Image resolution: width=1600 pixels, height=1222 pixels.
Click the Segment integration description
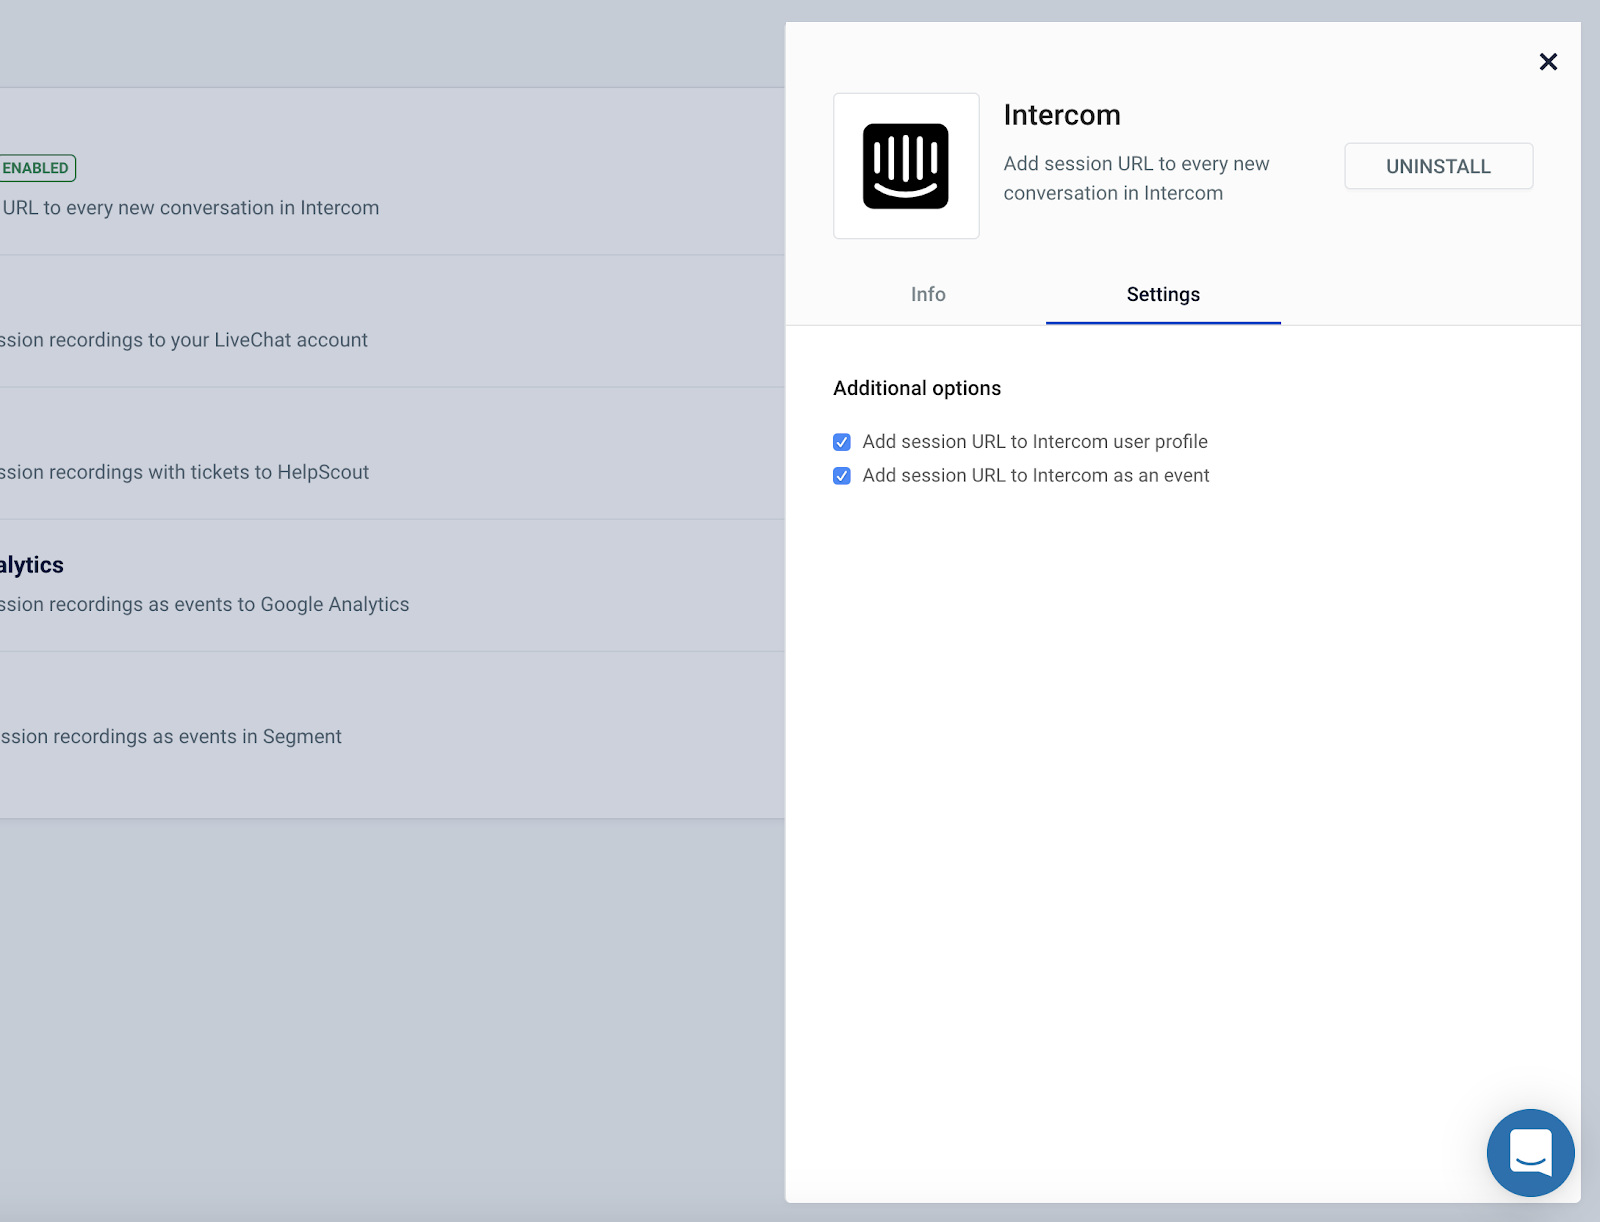point(171,736)
